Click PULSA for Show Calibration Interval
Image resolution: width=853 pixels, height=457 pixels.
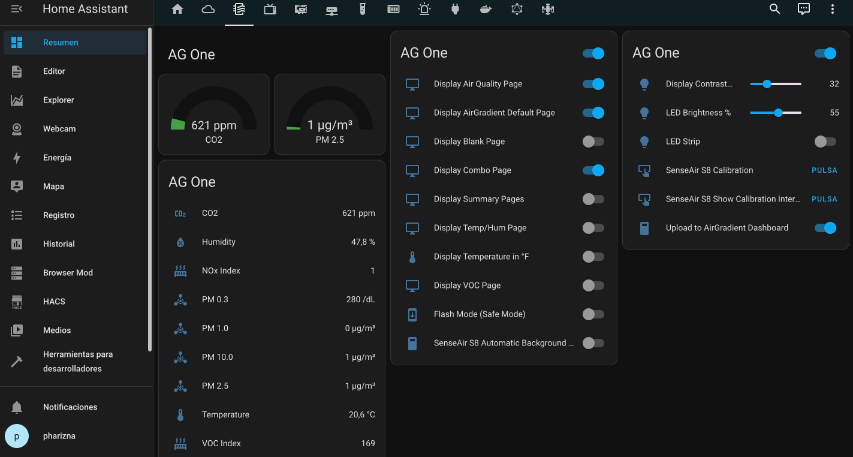point(824,199)
